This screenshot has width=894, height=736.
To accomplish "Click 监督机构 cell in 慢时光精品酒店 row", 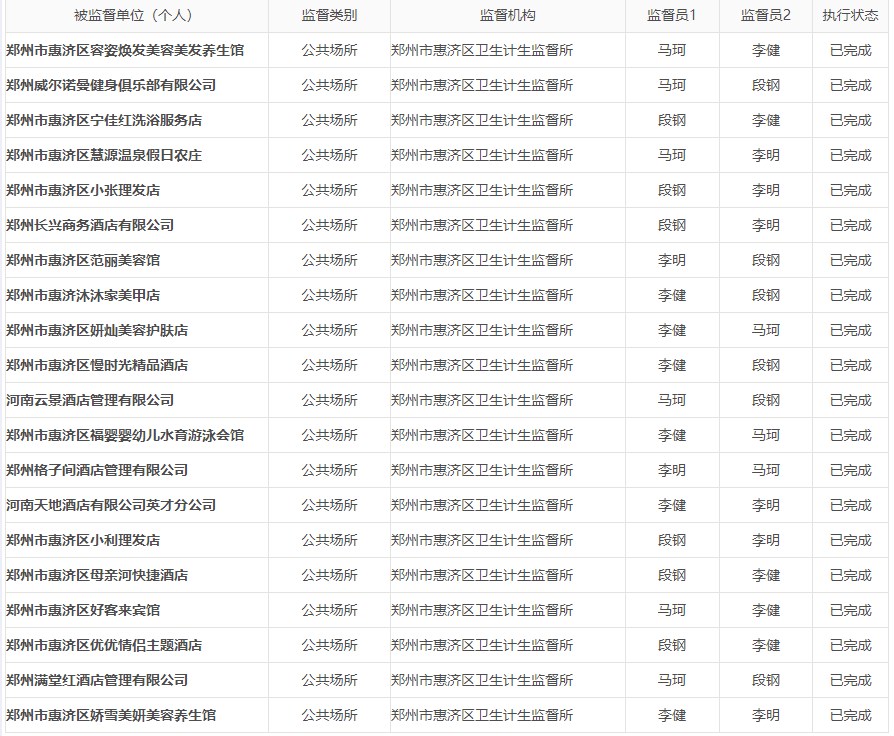I will pos(482,365).
